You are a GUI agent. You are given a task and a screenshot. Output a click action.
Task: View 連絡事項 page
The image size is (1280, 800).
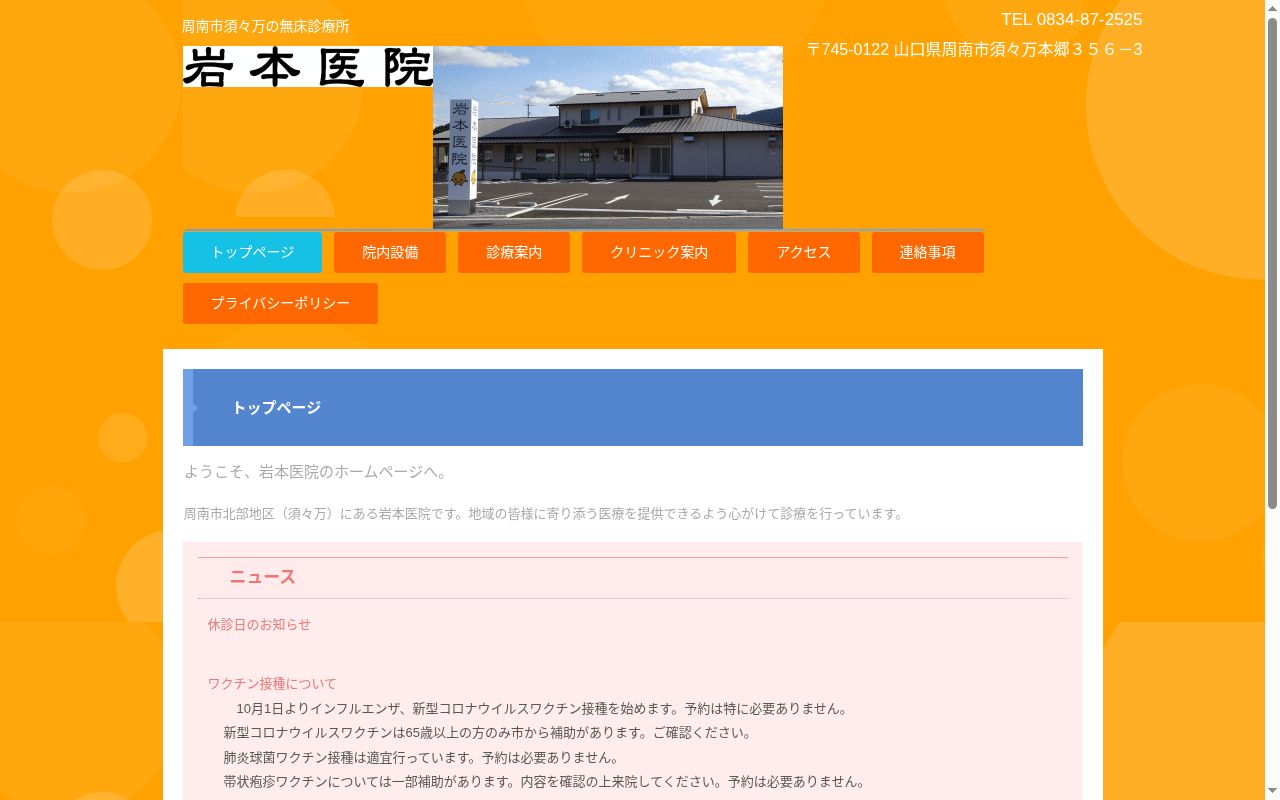[x=928, y=253]
